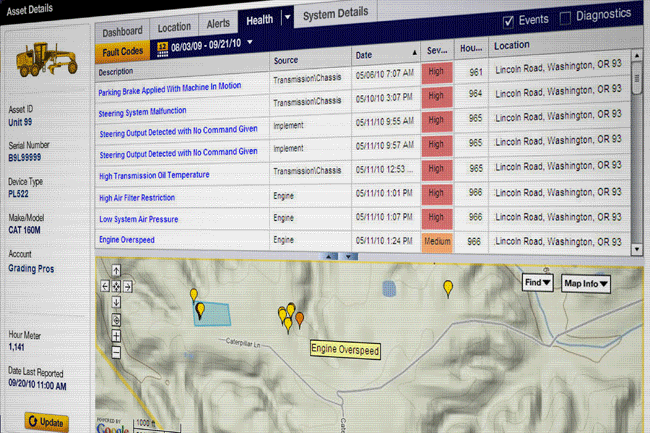Zoom out on the map
Screen dimensions: 650x433
pos(117,353)
